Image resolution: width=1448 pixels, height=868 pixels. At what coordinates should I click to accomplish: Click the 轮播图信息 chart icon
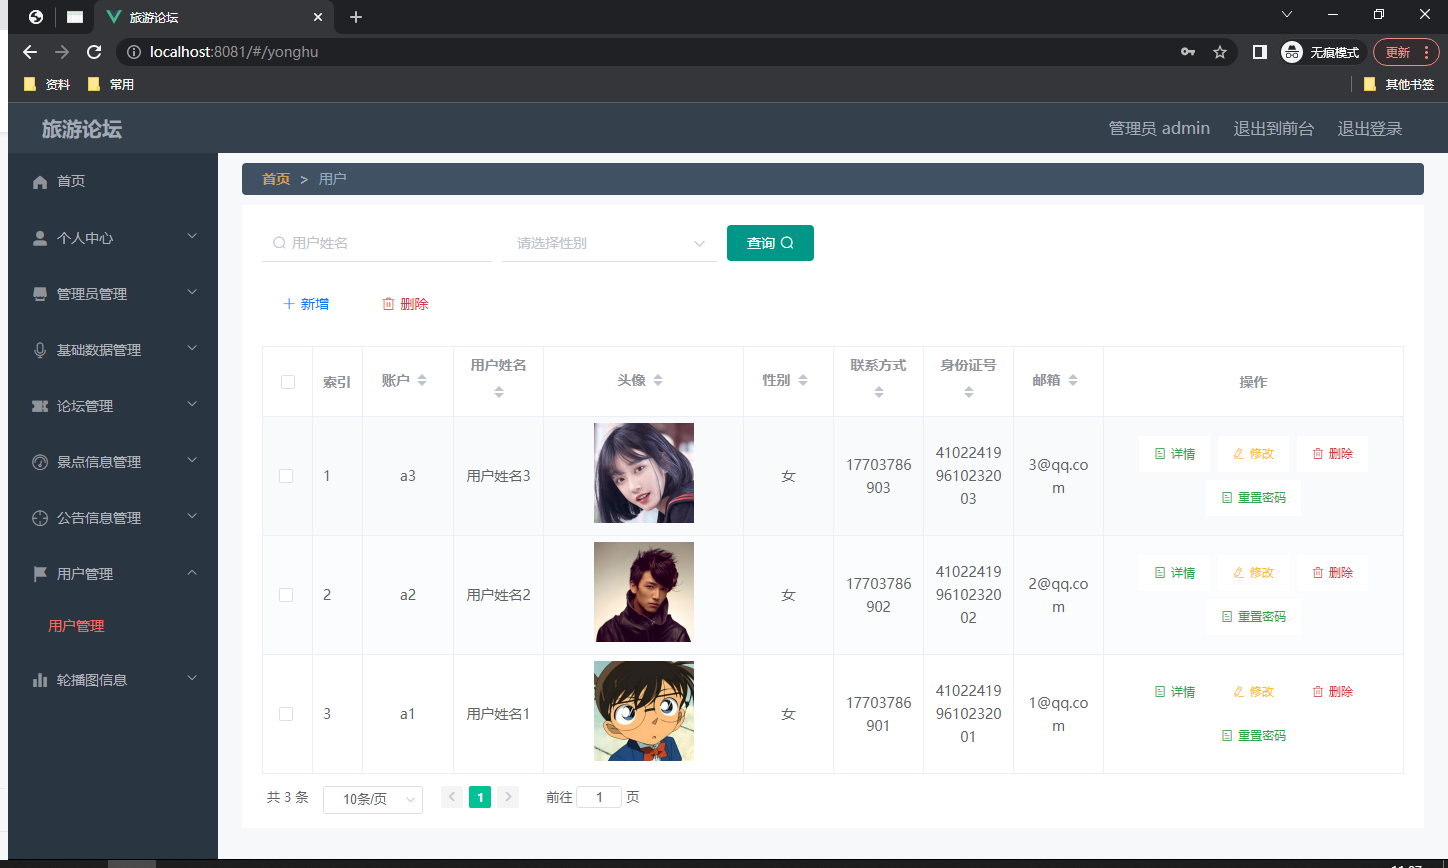[37, 679]
